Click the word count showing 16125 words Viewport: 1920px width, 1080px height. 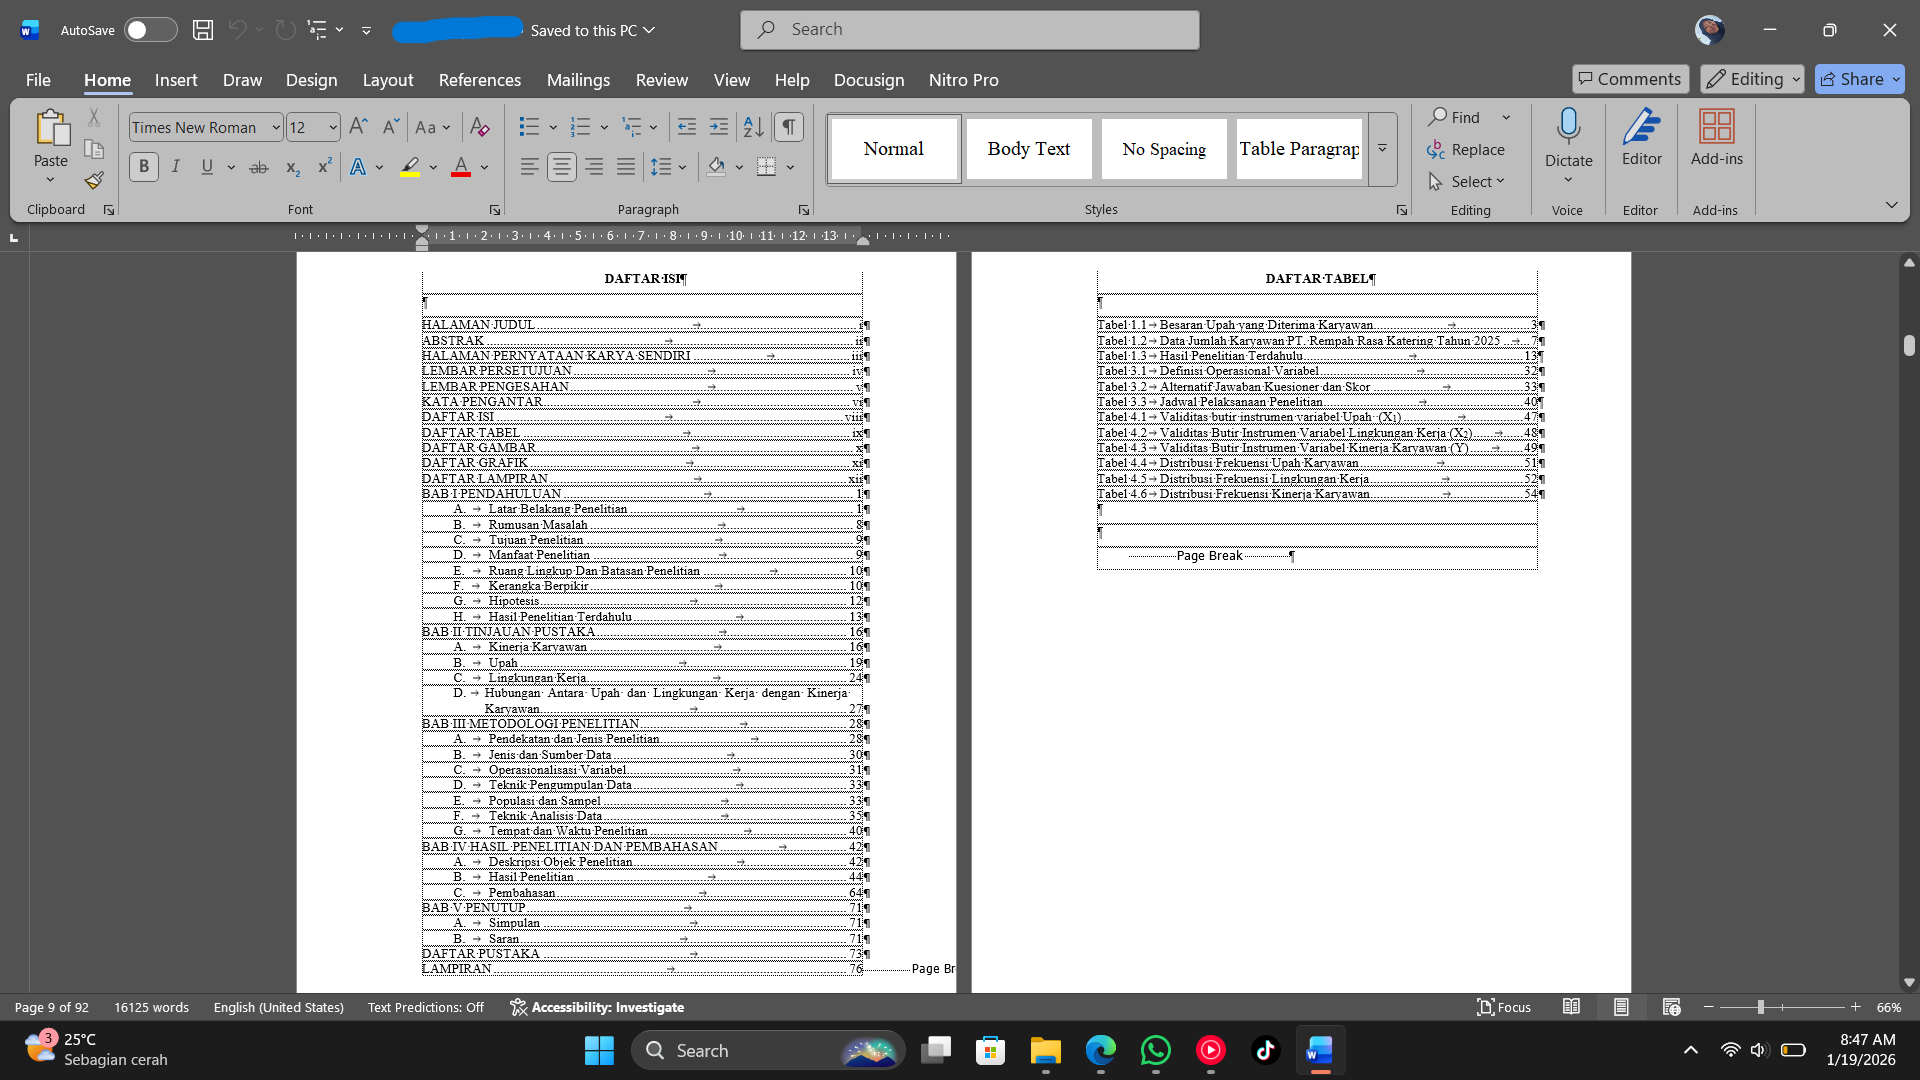coord(151,1007)
